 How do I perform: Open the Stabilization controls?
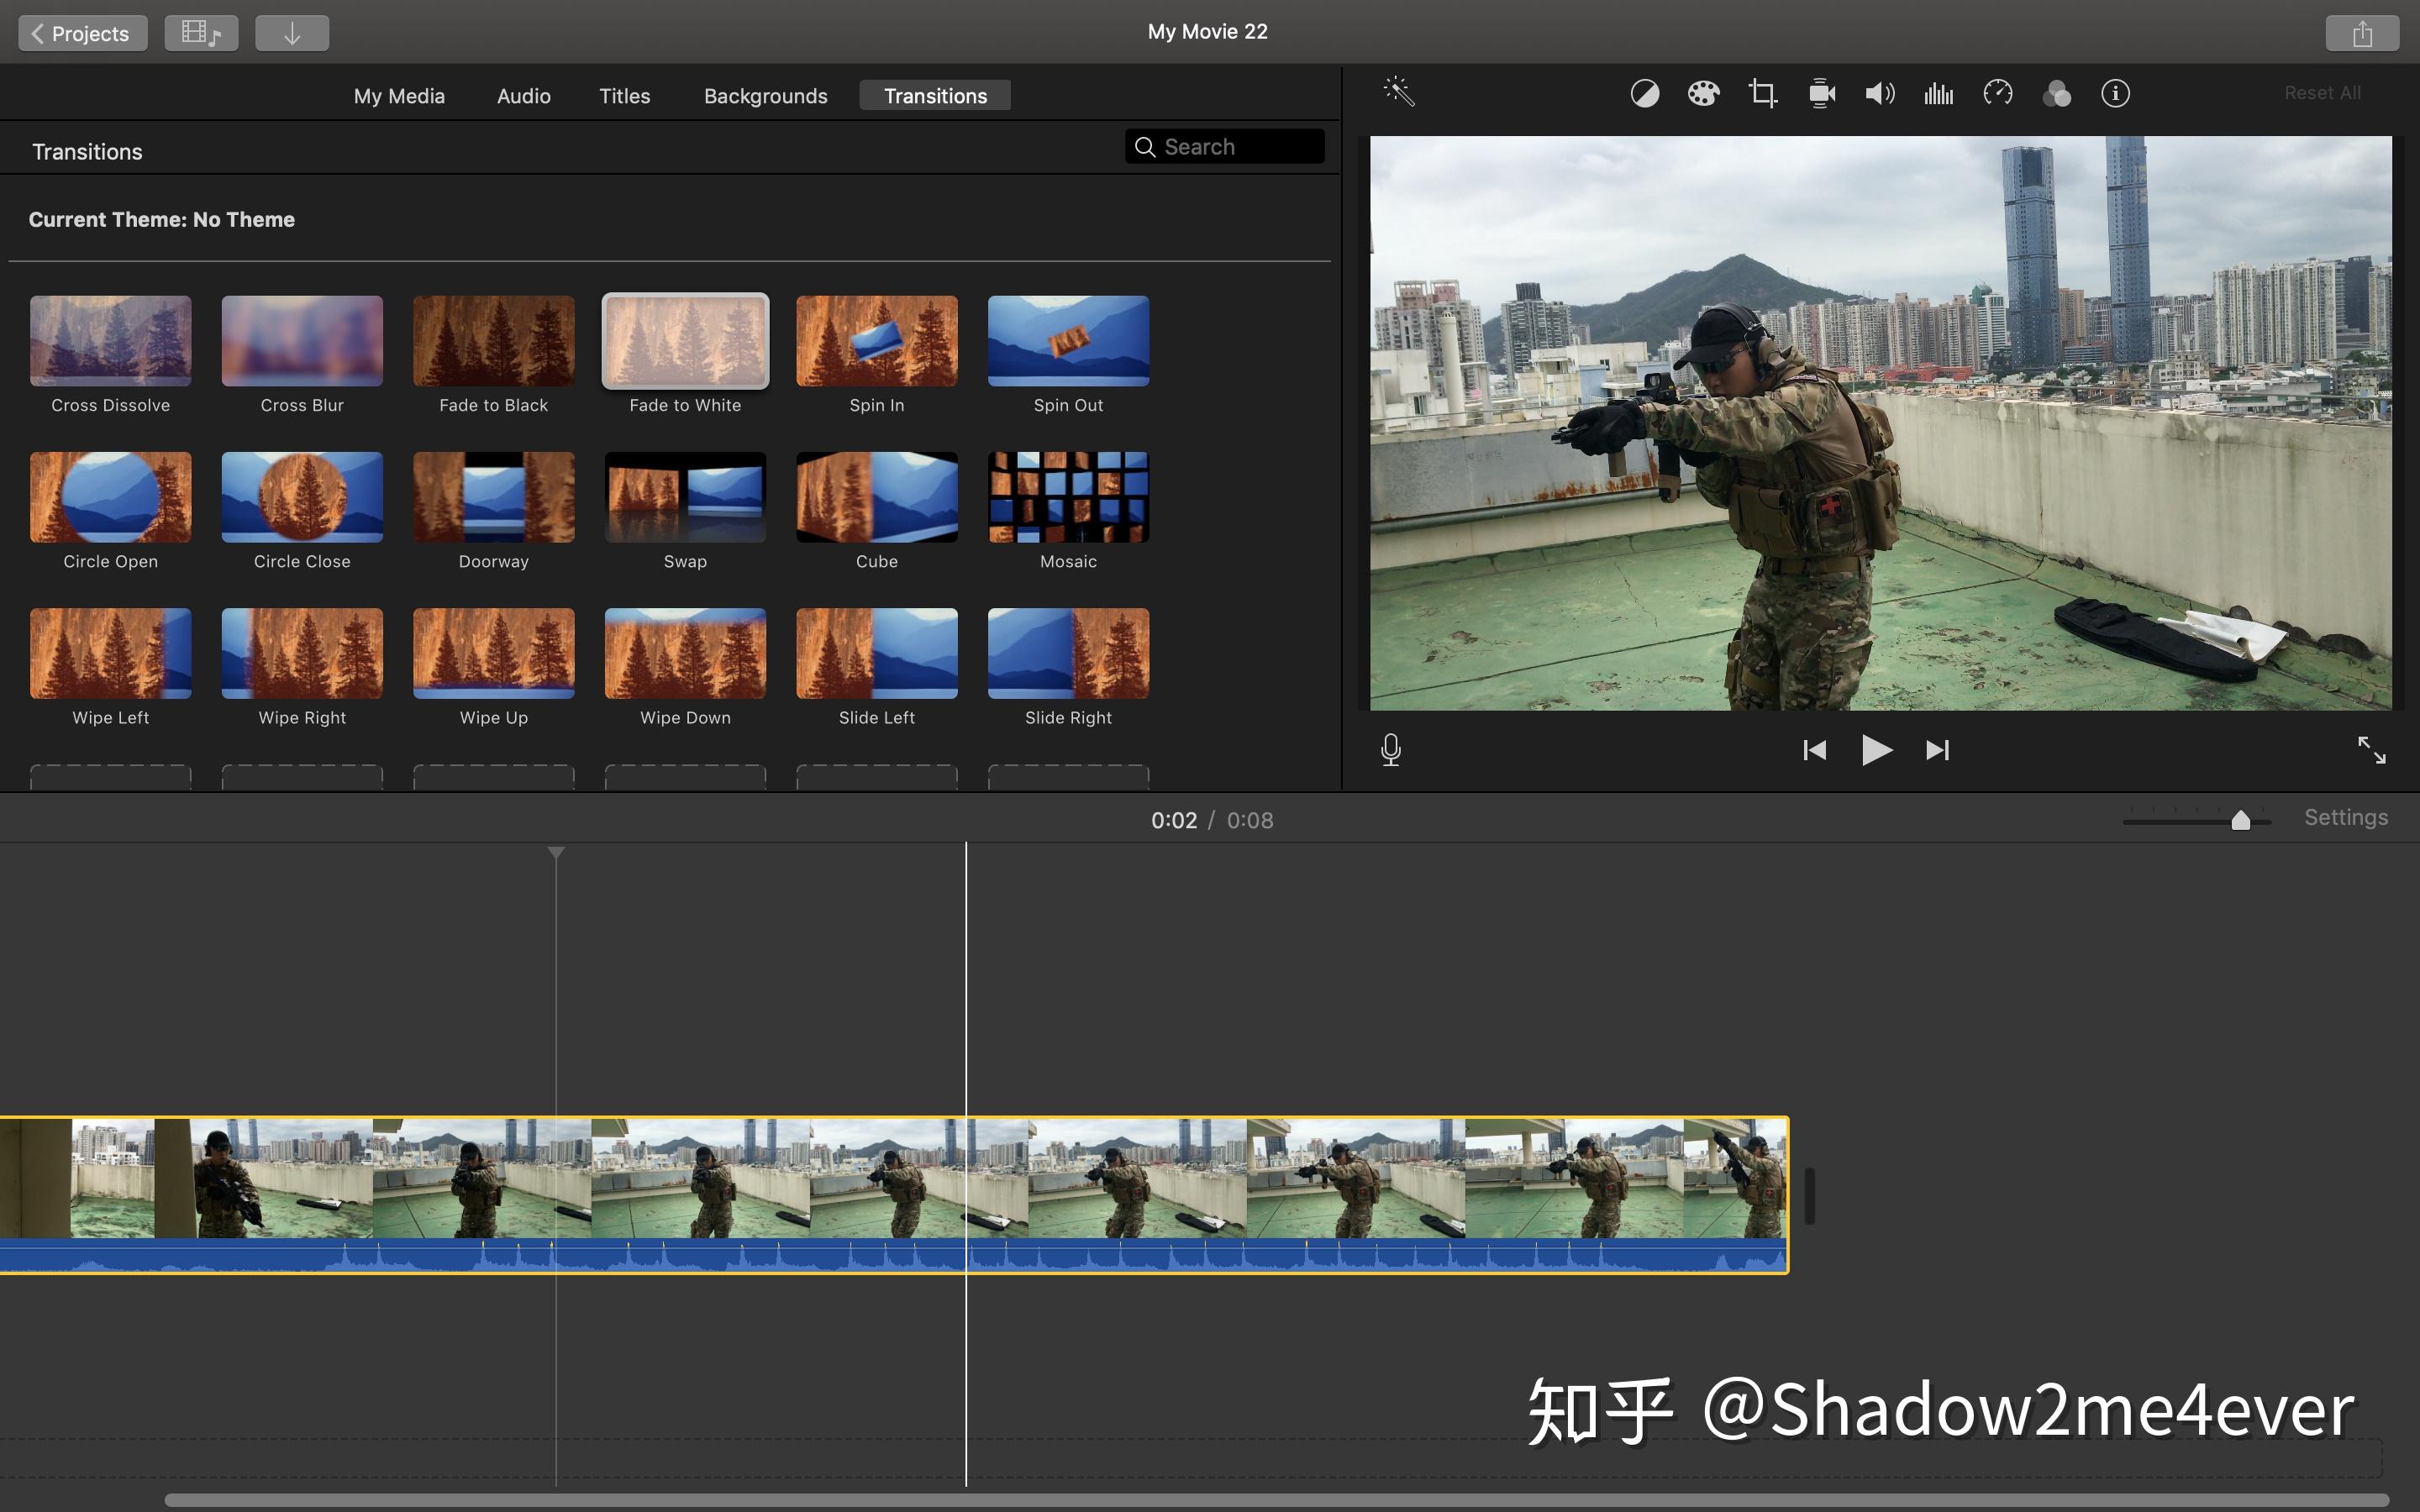[x=1820, y=92]
